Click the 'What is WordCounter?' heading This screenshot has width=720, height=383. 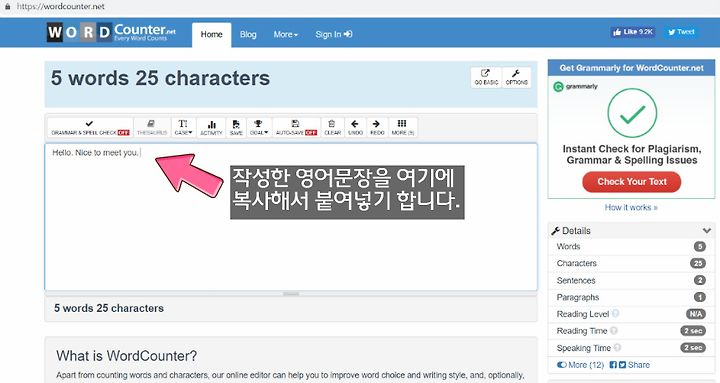click(x=127, y=356)
